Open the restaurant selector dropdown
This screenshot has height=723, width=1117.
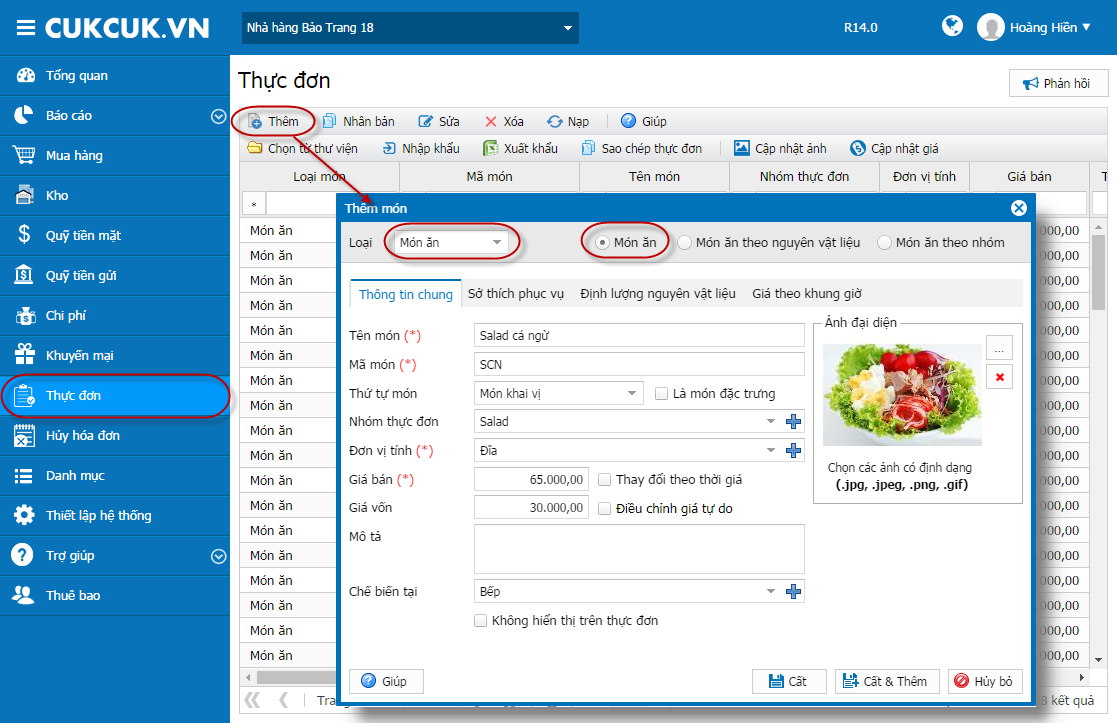point(410,28)
